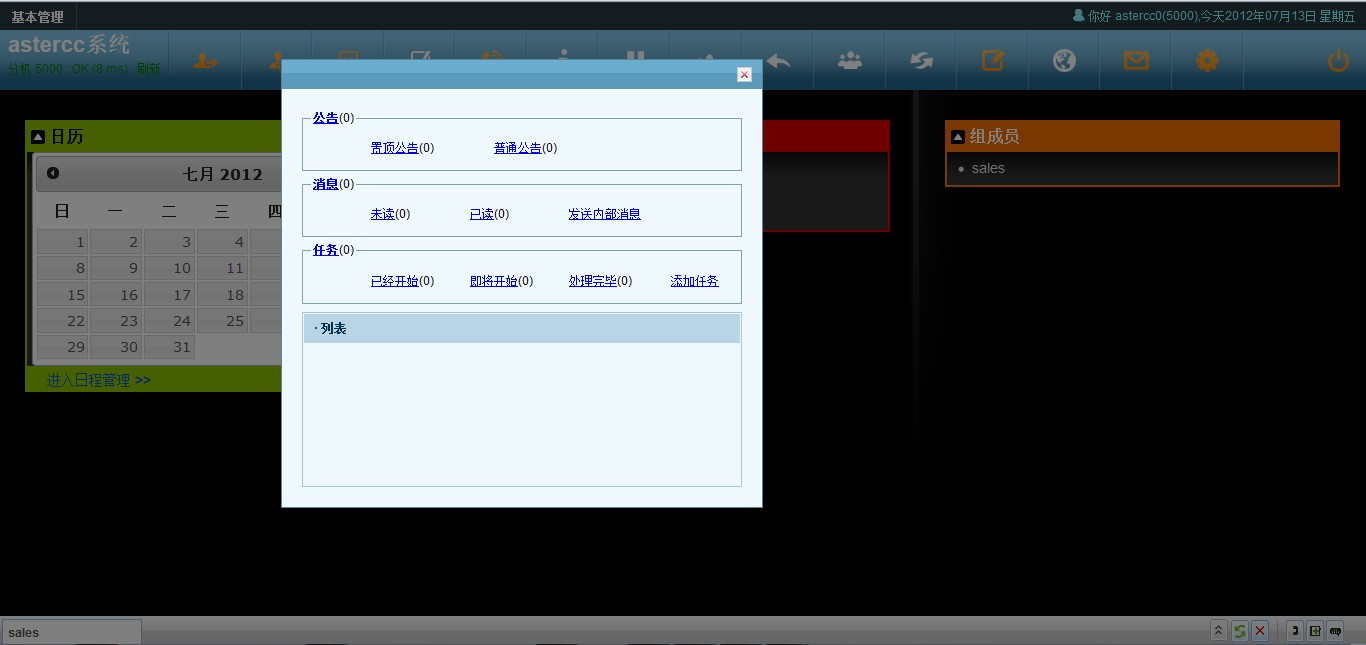Open the 发送内部消息 link
Viewport: 1366px width, 645px height.
click(x=604, y=214)
